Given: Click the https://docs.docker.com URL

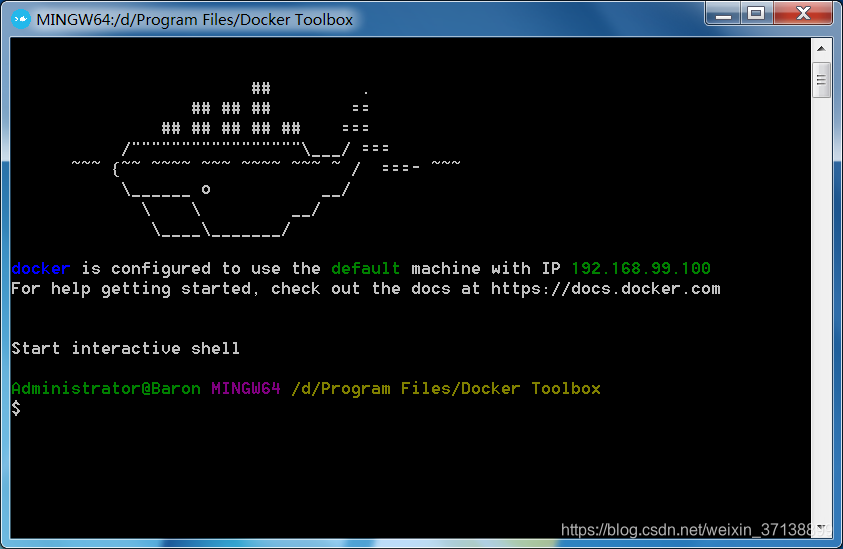Looking at the screenshot, I should click(605, 289).
